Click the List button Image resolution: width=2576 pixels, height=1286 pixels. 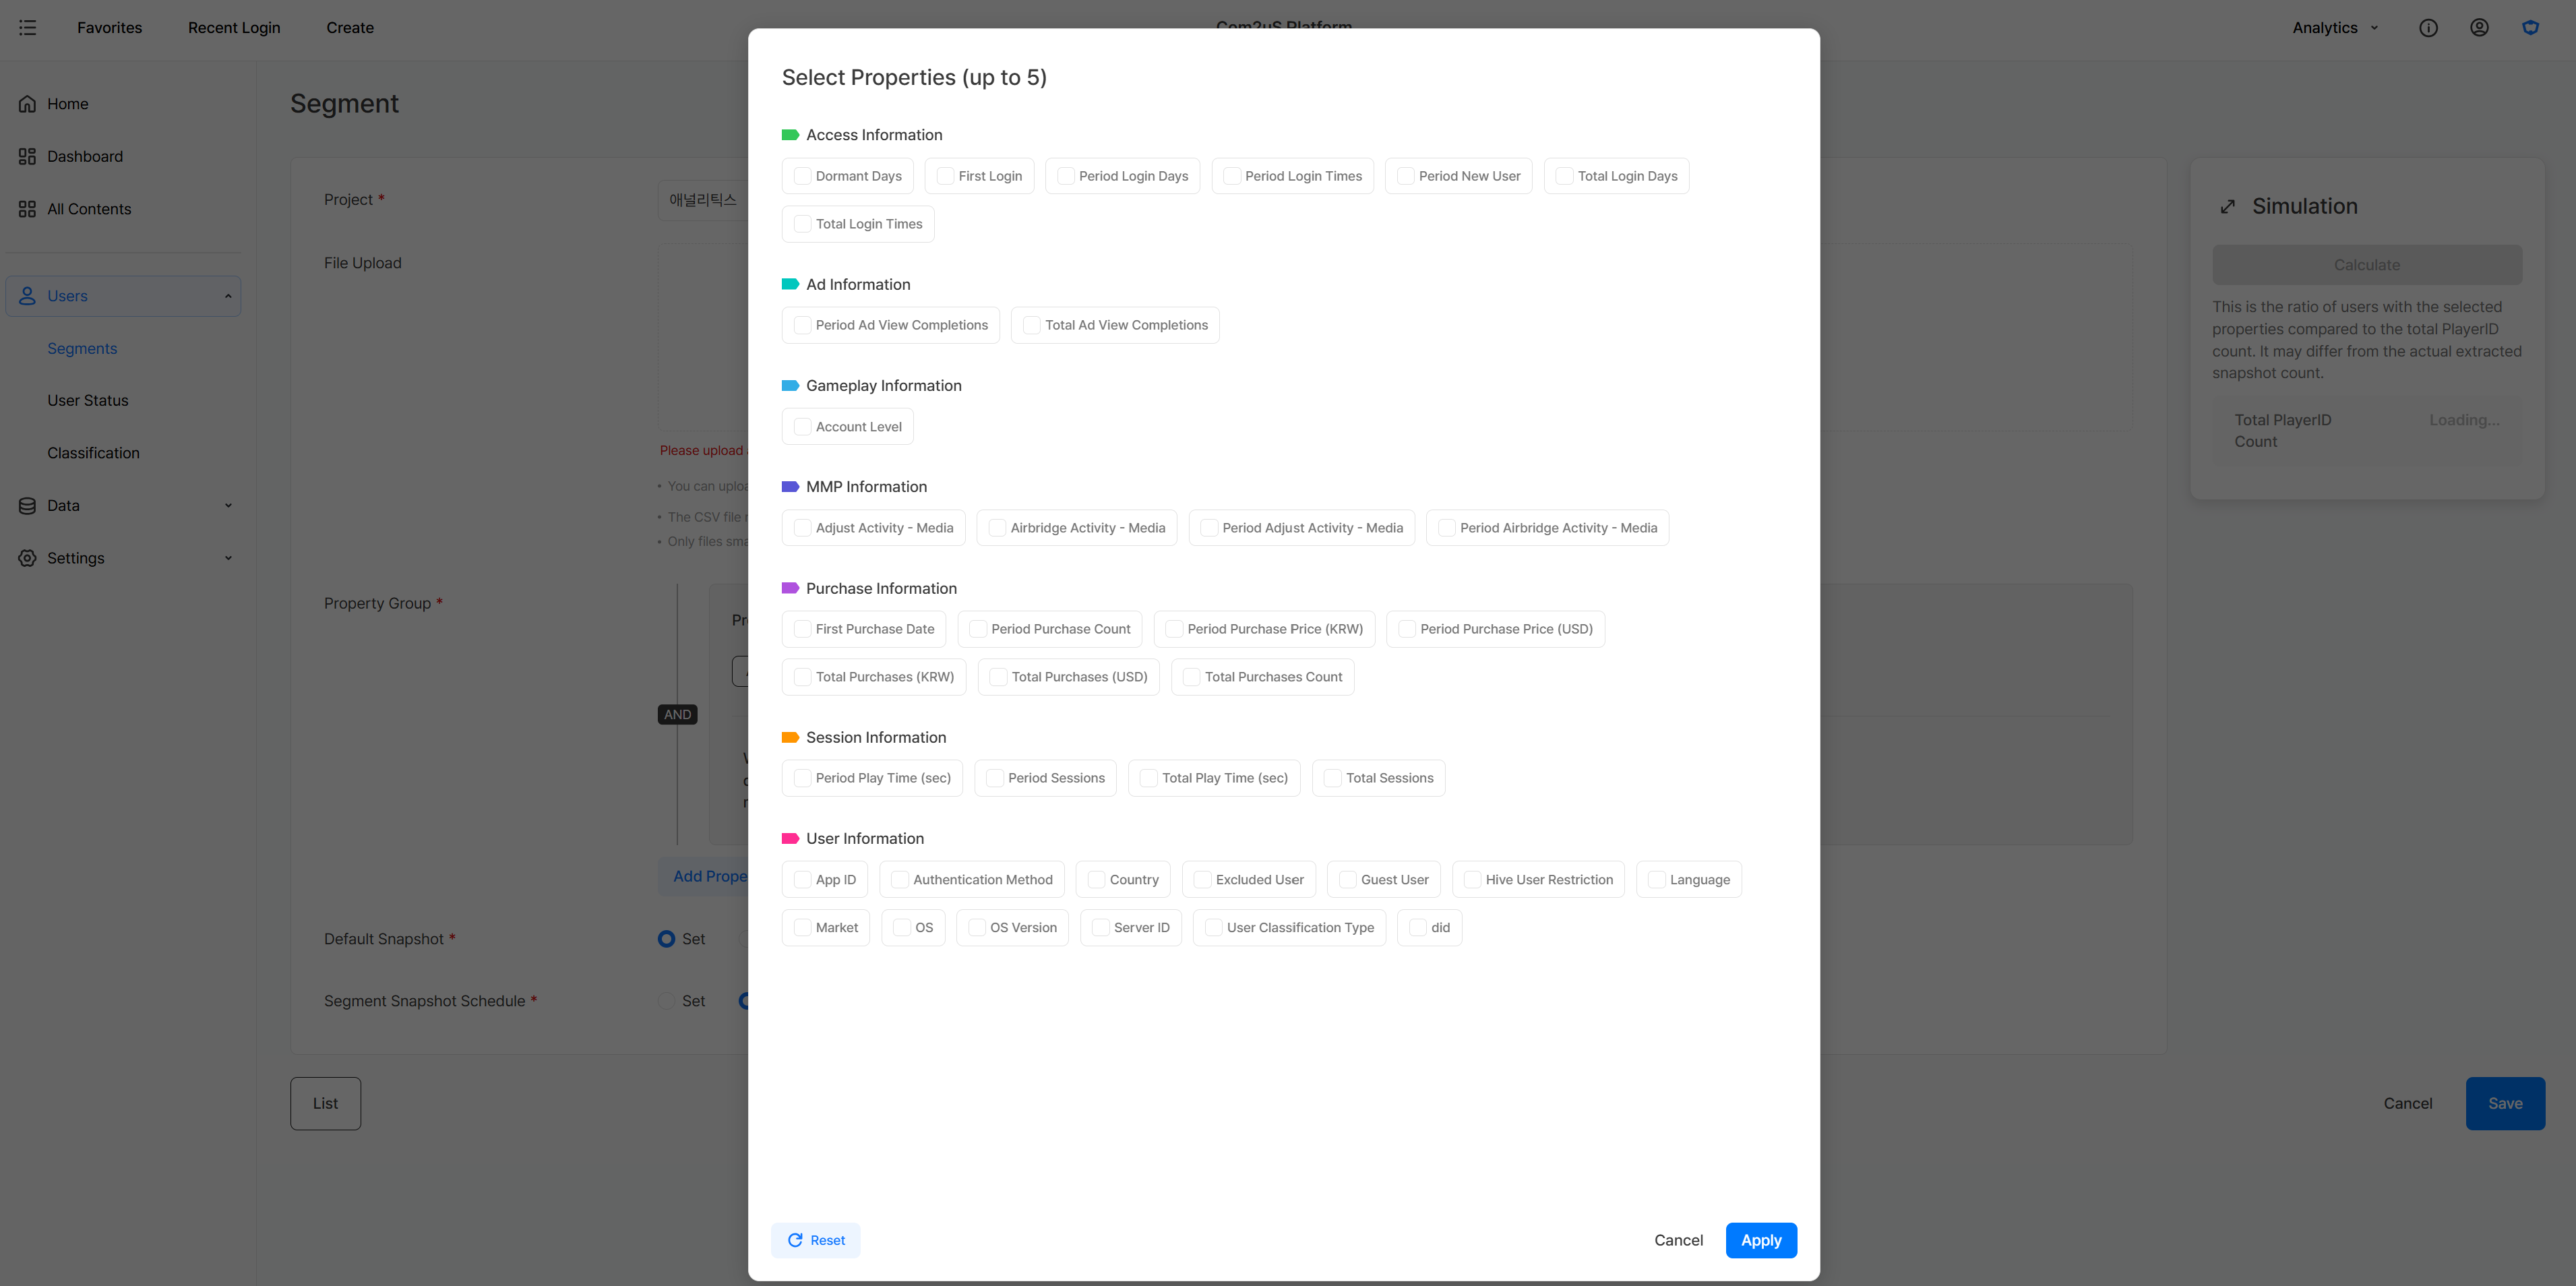pyautogui.click(x=325, y=1104)
